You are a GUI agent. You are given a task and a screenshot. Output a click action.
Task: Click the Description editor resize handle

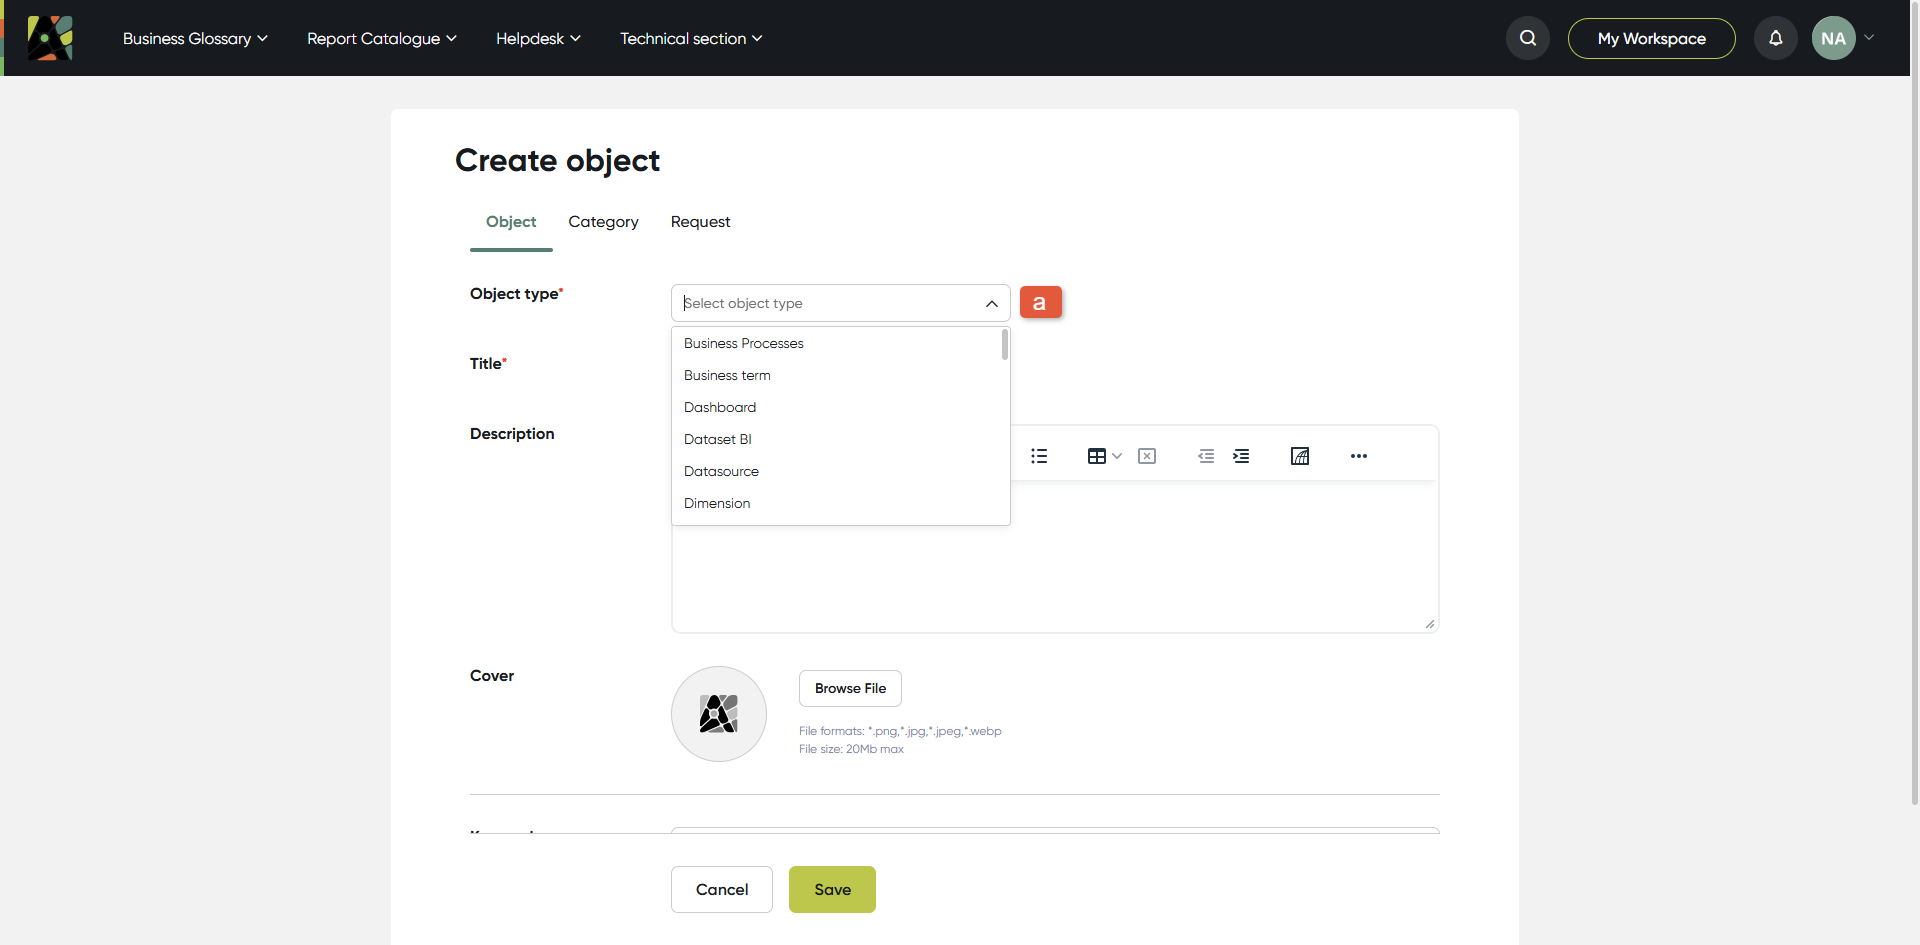point(1430,624)
